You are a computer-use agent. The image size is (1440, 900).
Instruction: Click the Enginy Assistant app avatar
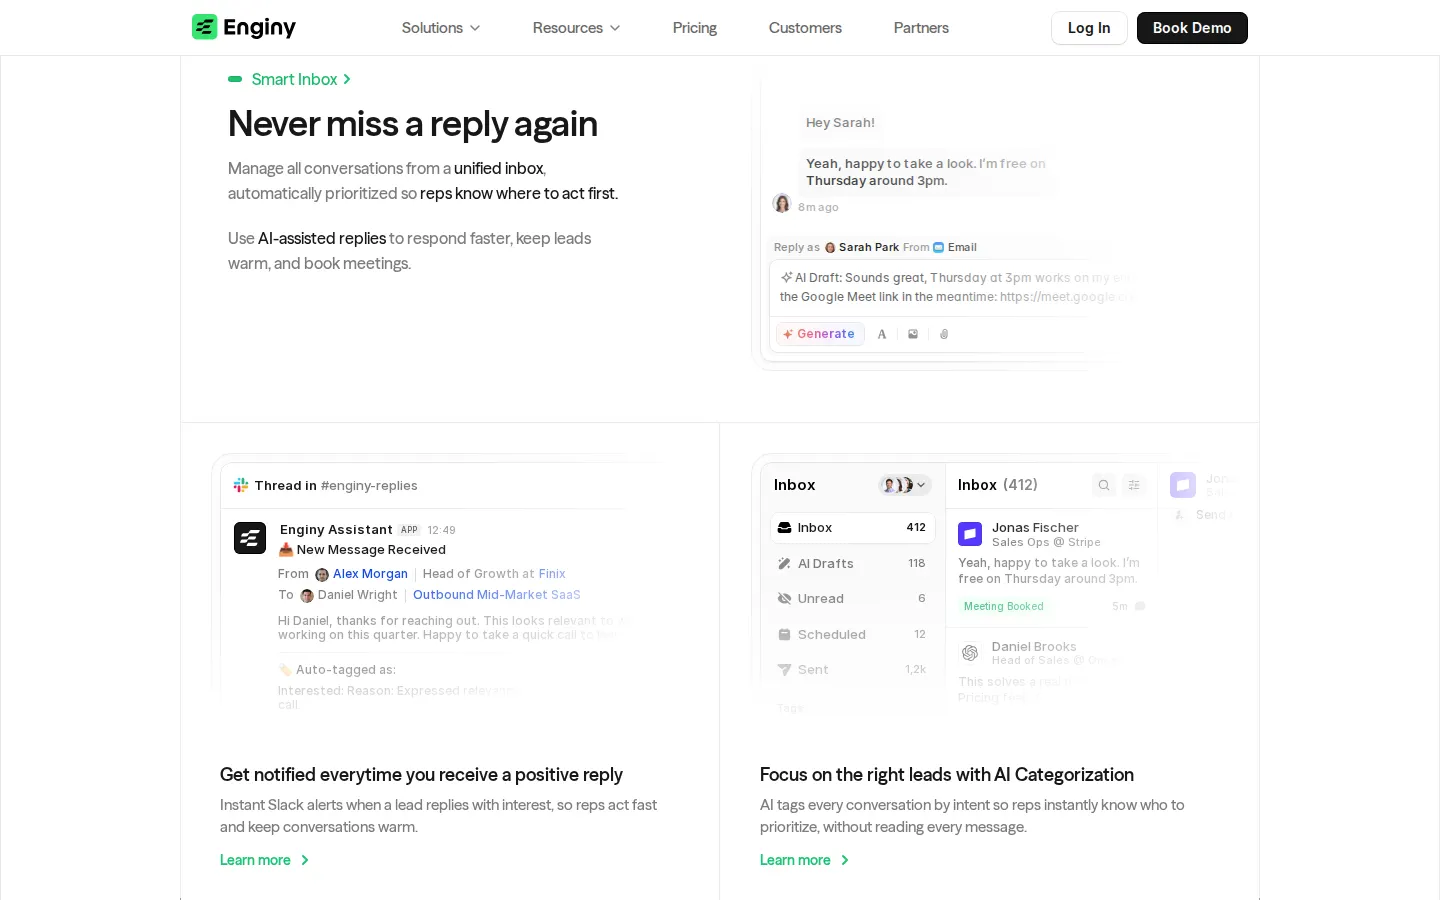click(250, 538)
